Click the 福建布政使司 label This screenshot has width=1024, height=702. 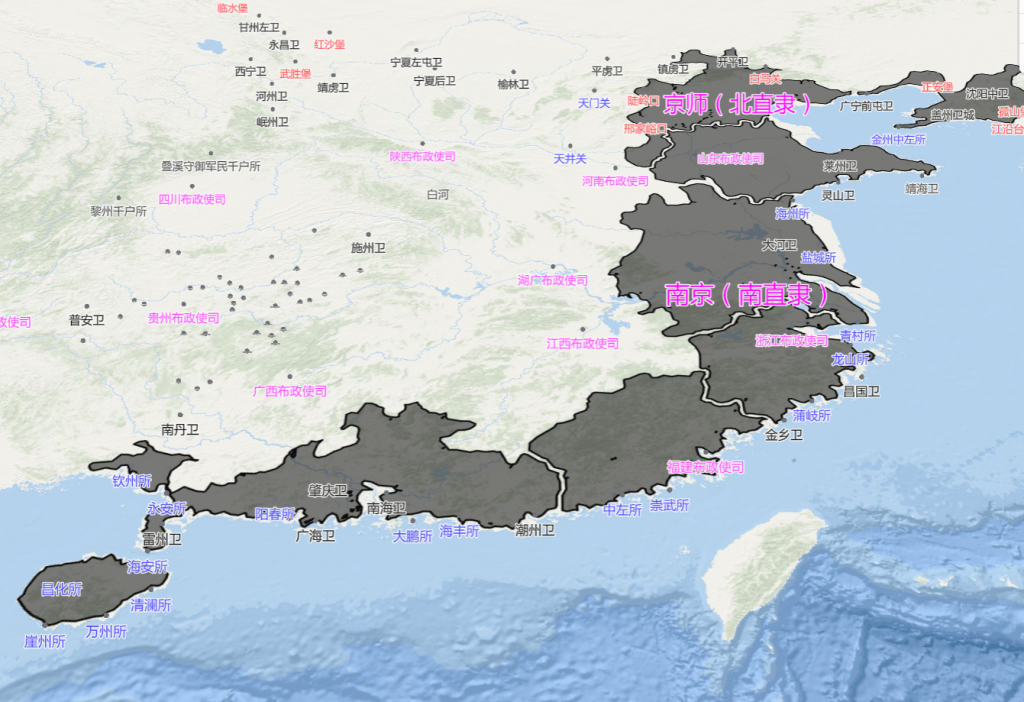pos(705,467)
